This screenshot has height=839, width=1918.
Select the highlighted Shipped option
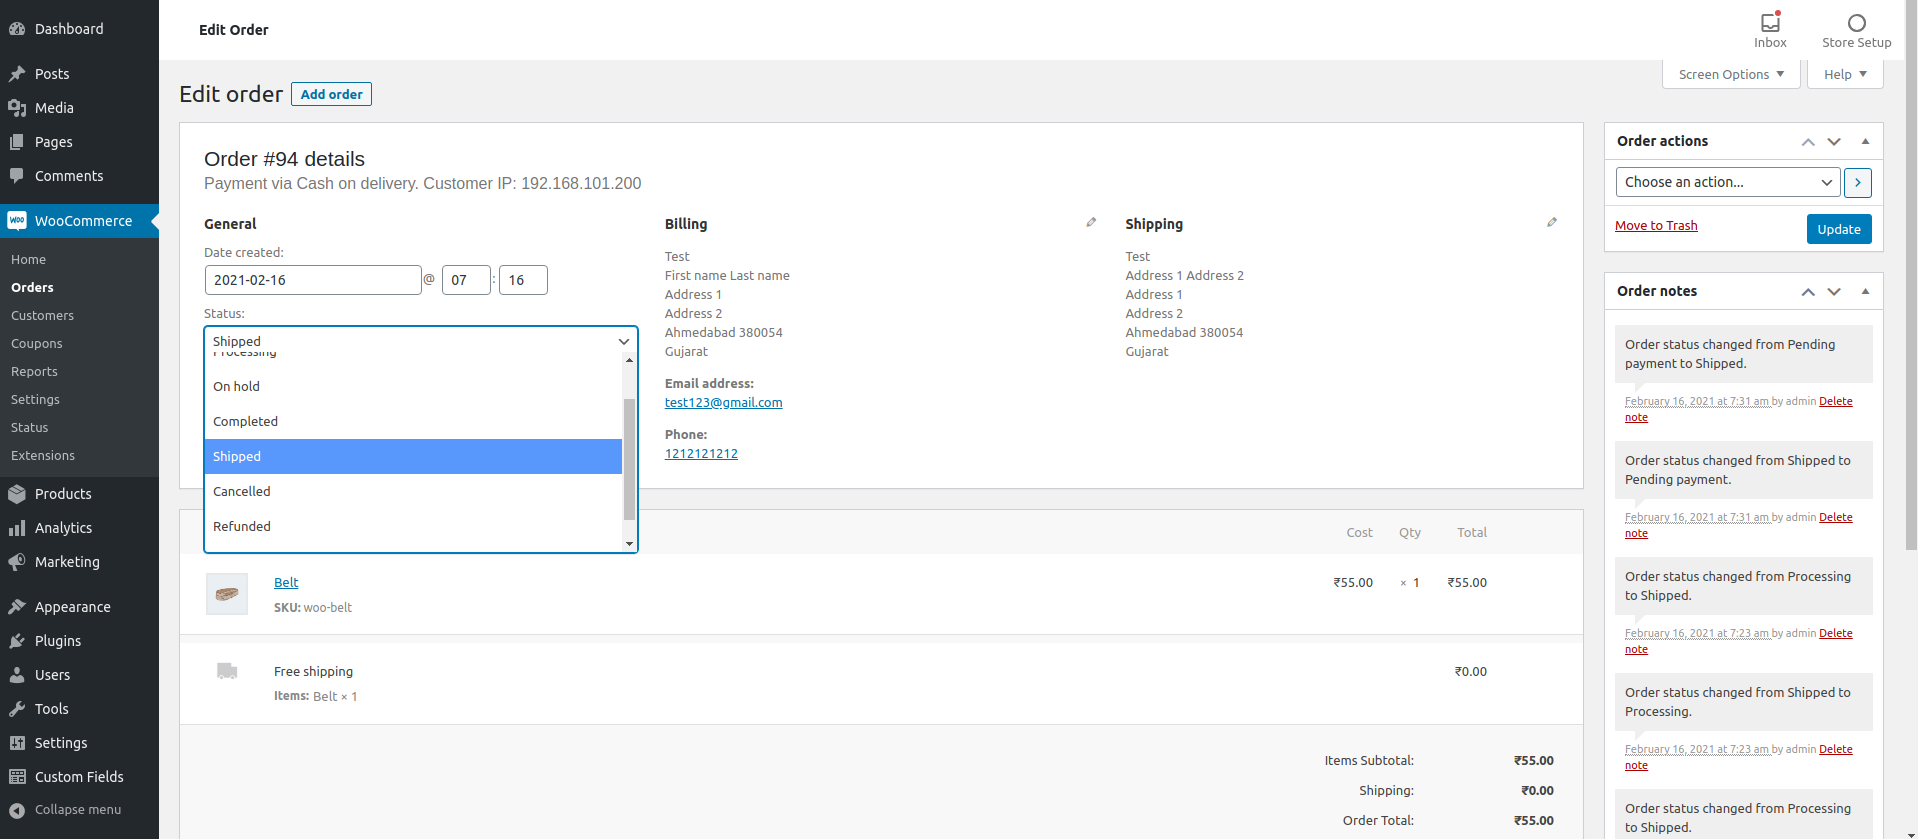click(x=413, y=456)
